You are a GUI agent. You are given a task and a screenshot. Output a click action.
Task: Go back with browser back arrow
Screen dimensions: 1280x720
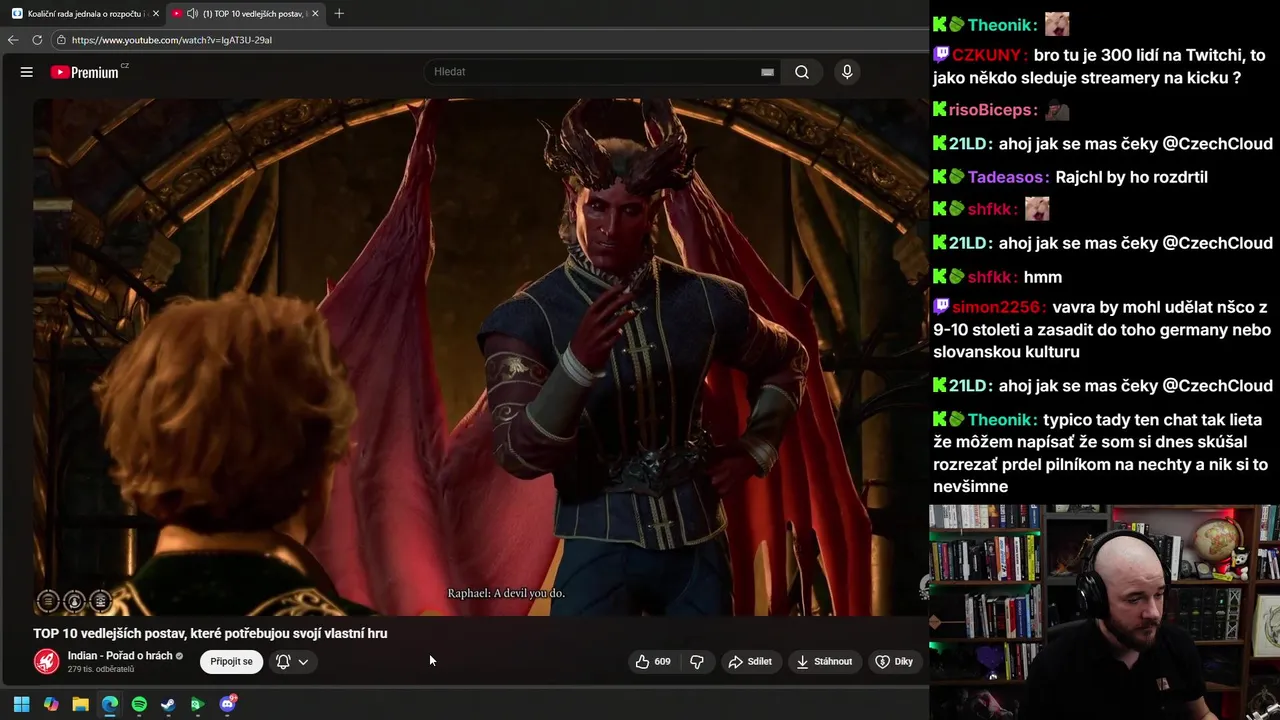click(x=13, y=40)
